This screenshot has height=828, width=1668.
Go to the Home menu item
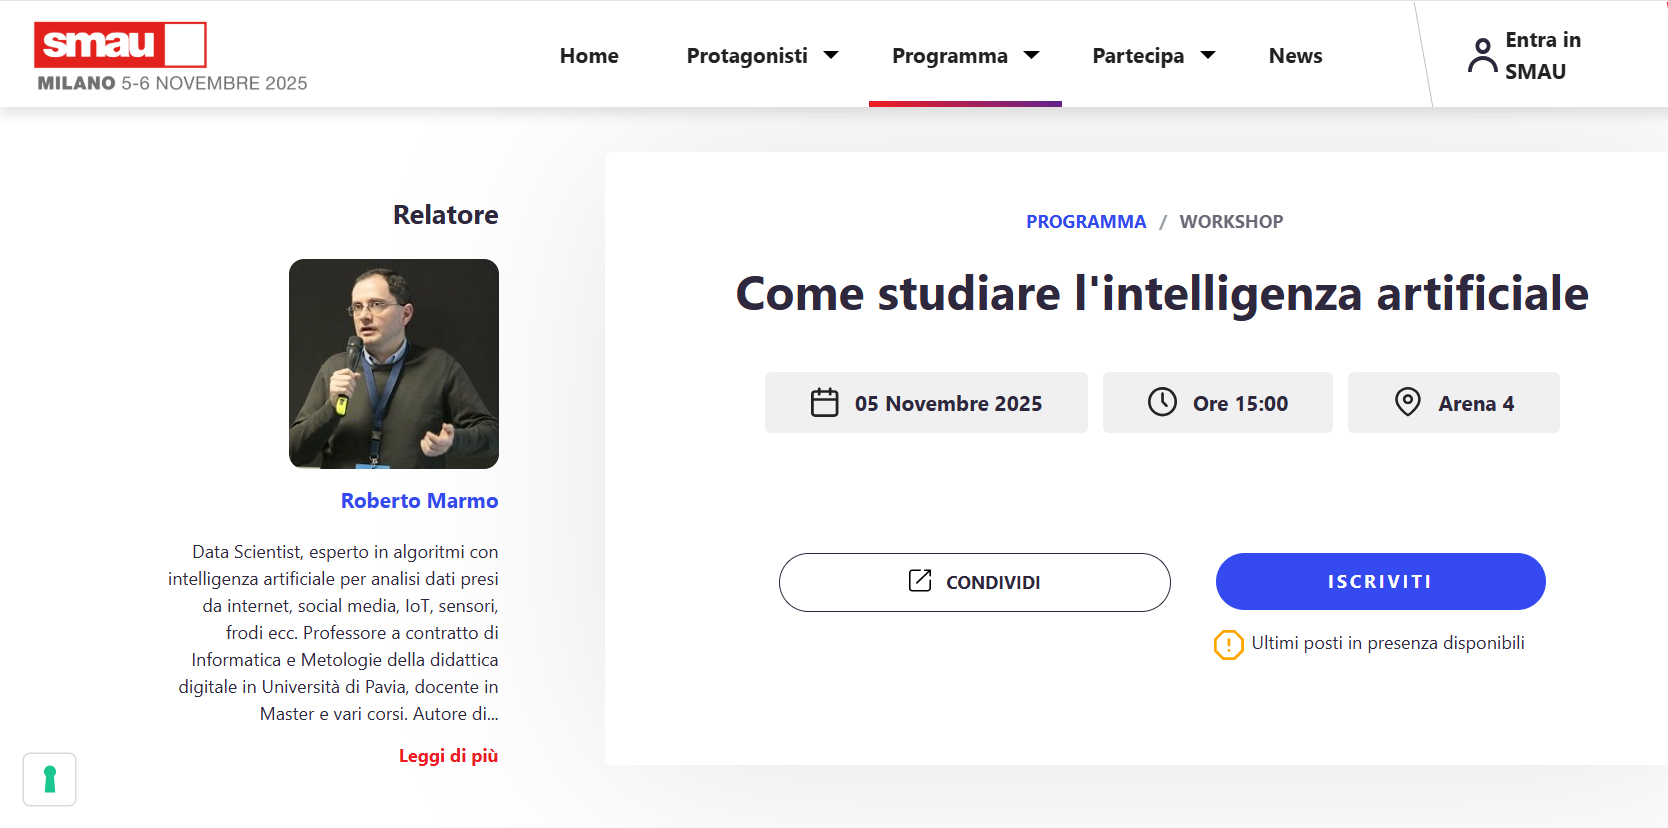coord(589,56)
